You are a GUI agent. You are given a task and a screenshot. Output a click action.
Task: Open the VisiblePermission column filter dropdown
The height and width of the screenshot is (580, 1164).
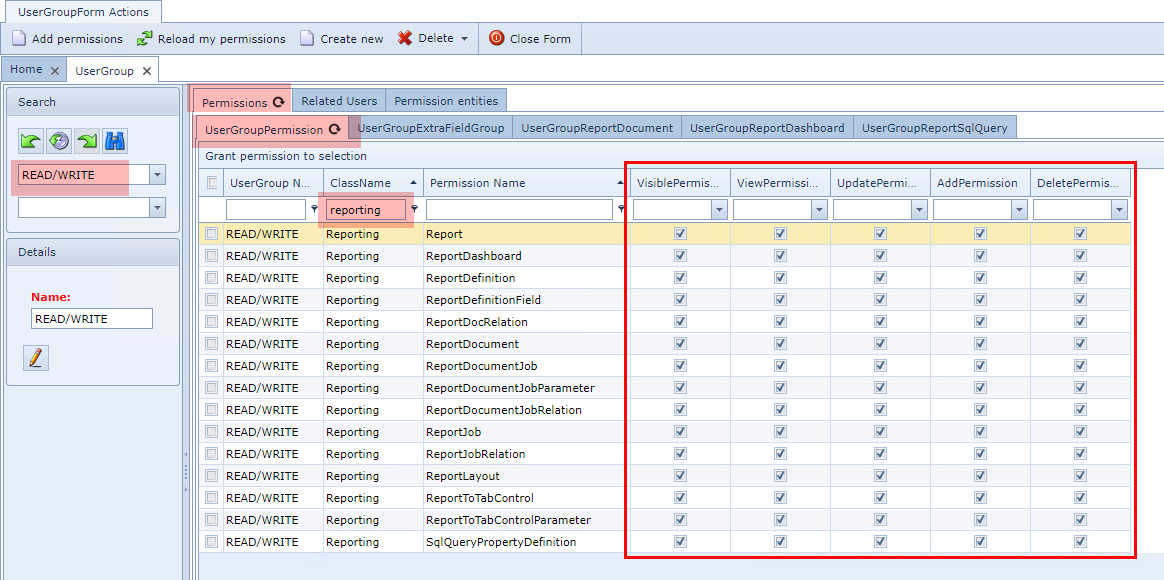(718, 209)
